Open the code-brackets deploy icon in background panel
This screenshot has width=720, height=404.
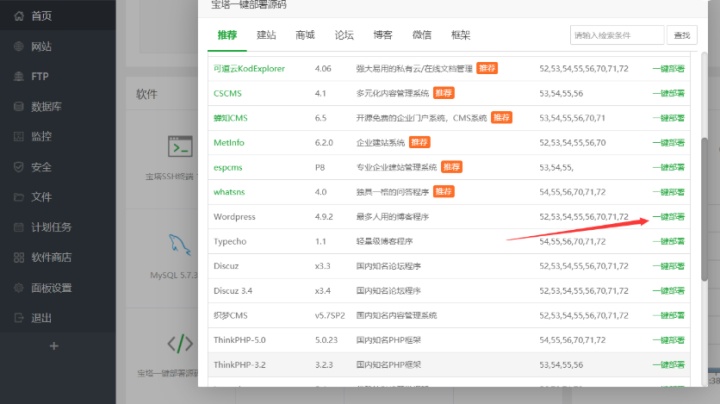(180, 343)
